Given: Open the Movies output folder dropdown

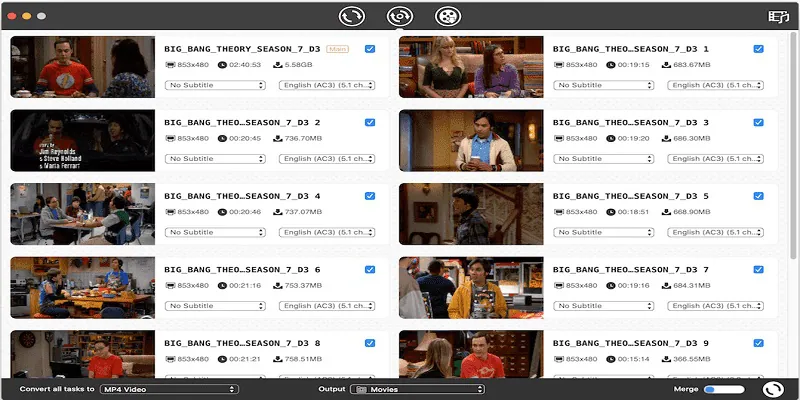Looking at the screenshot, I should [417, 389].
